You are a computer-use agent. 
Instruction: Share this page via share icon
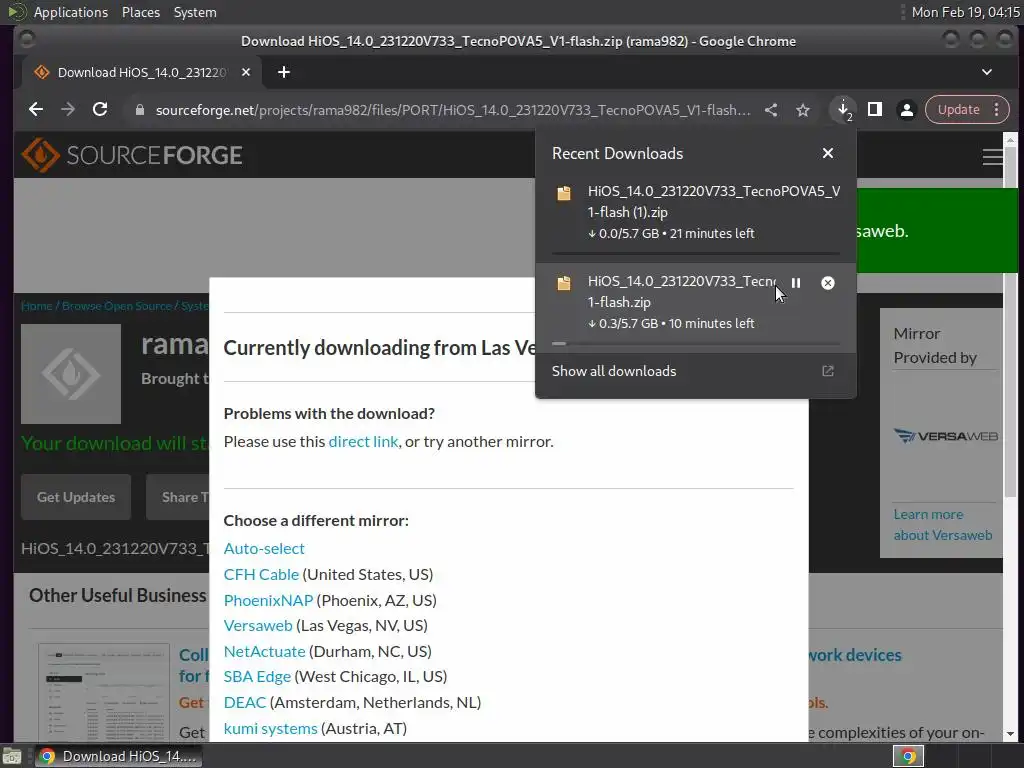coord(771,110)
